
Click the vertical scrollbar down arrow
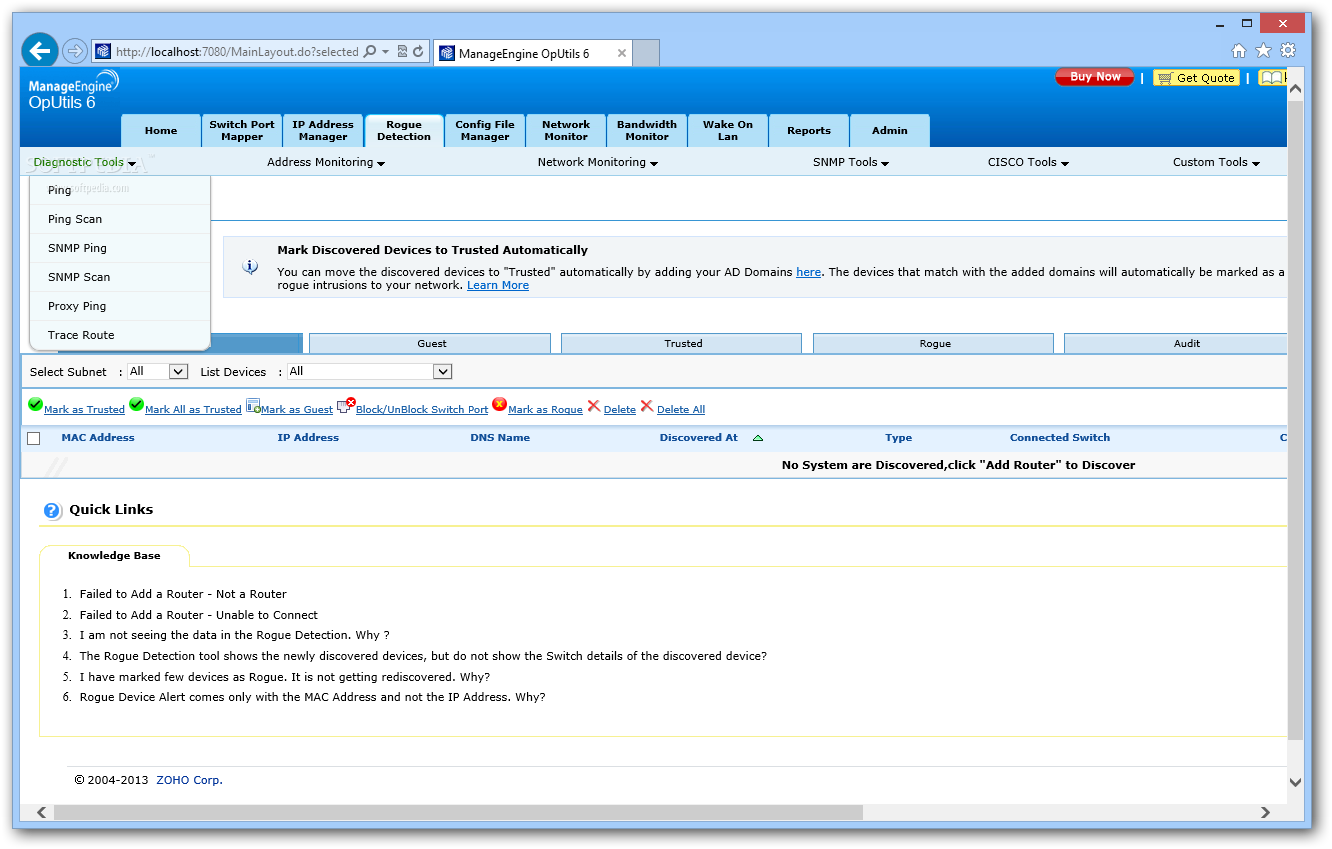[1295, 782]
